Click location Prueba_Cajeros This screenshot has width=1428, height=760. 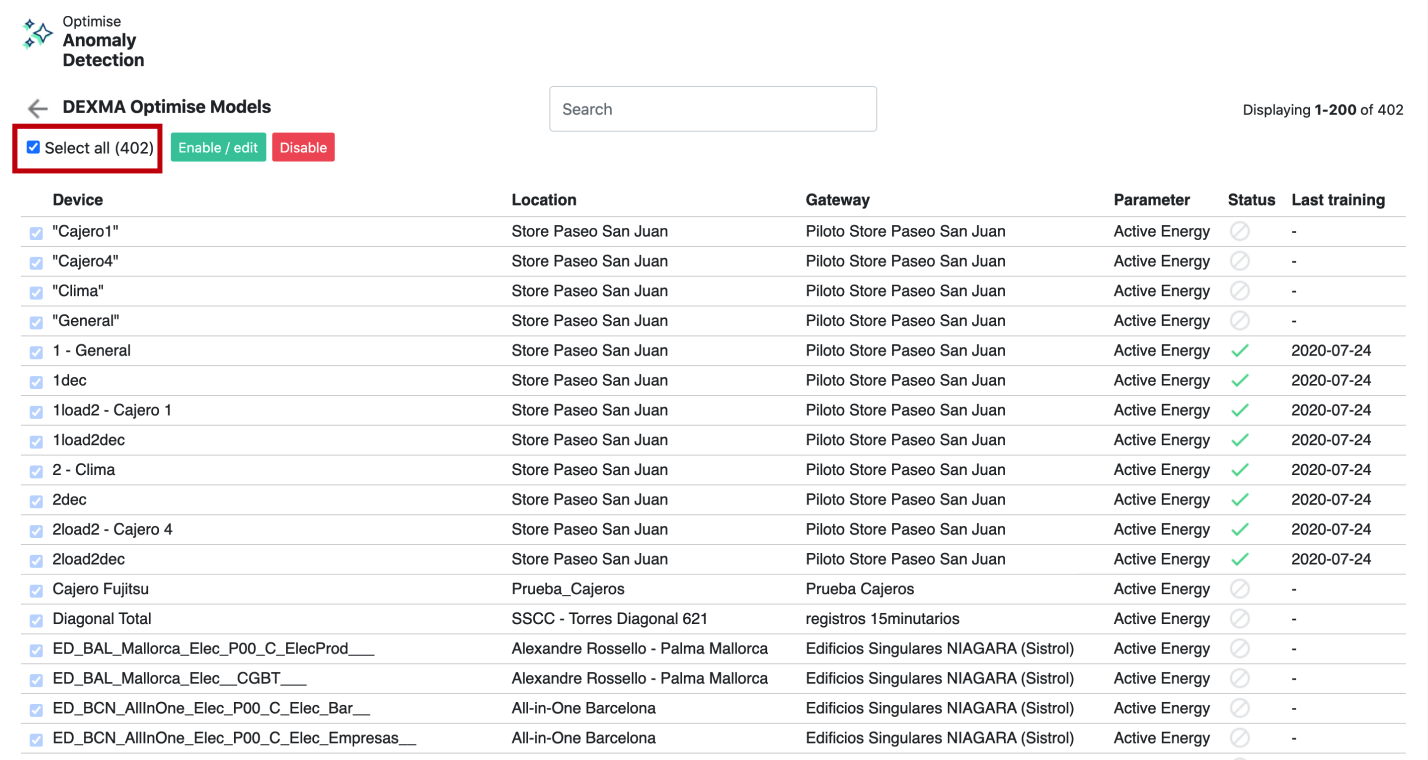[568, 589]
